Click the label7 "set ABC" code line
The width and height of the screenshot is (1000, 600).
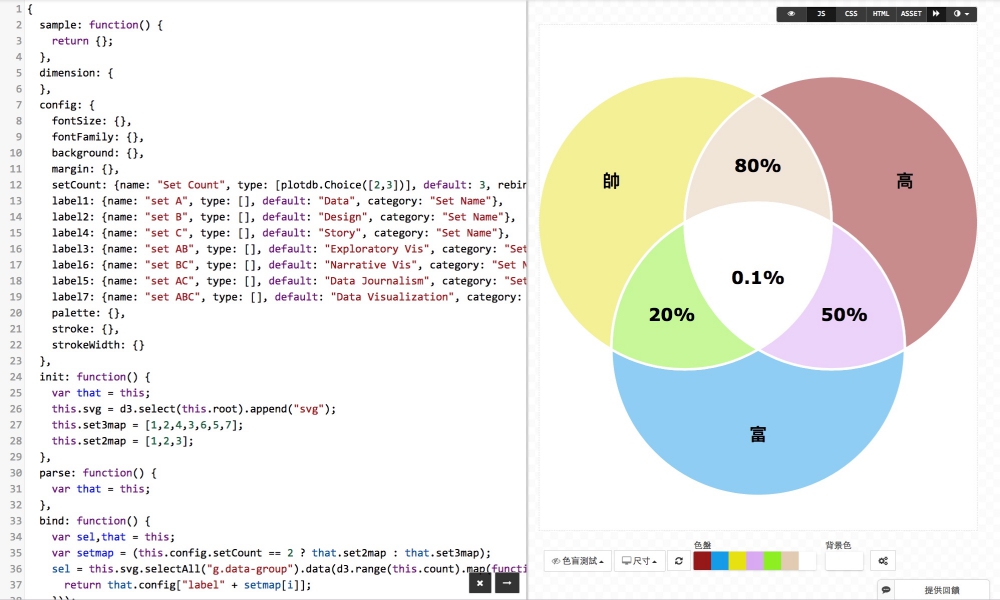[x=289, y=296]
